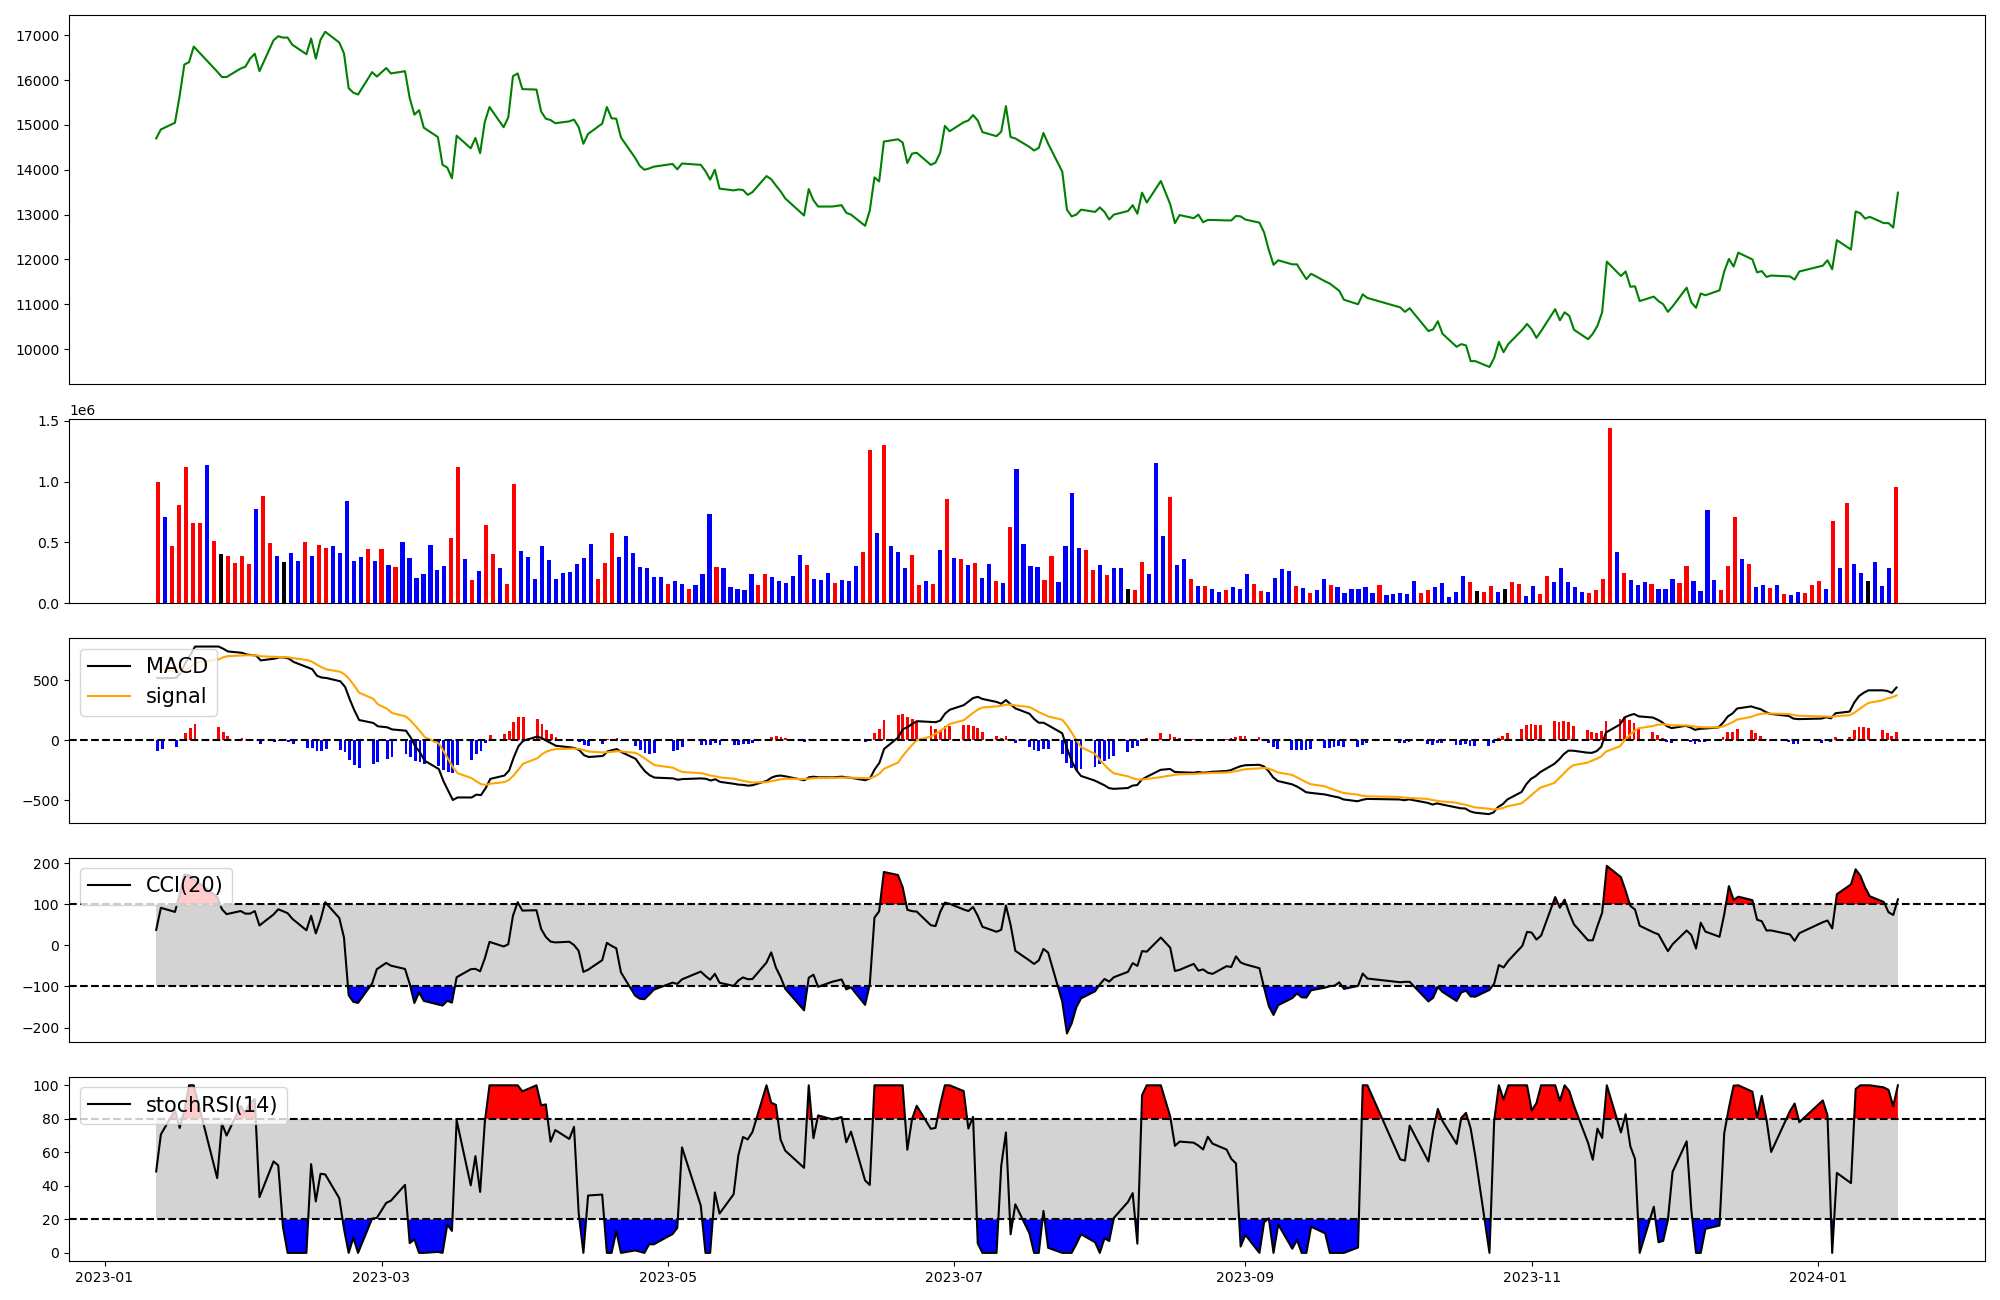Click the 2023-11 x-axis date label
The image size is (2000, 1300).
(1531, 1277)
